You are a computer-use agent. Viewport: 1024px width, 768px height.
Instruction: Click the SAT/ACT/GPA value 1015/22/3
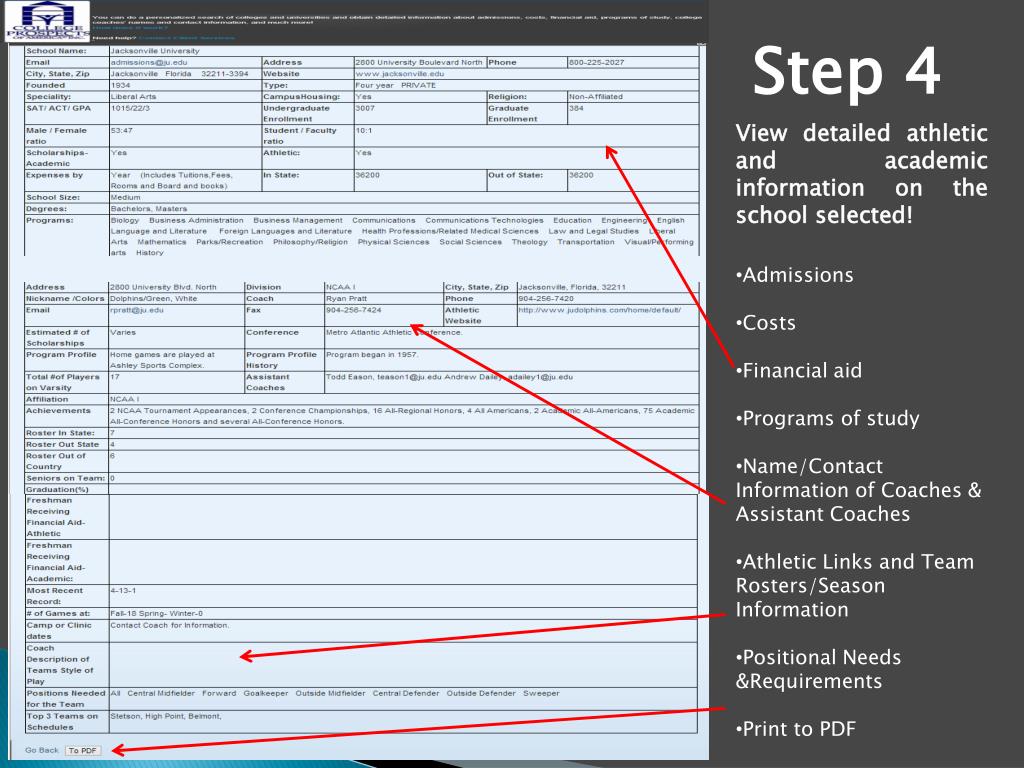tap(130, 108)
